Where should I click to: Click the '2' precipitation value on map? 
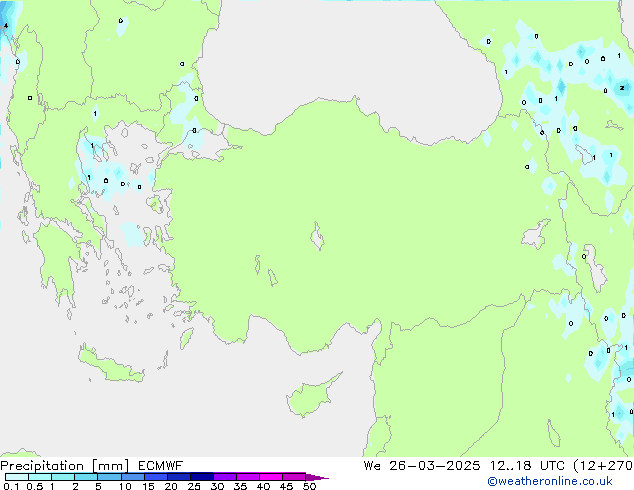(622, 88)
